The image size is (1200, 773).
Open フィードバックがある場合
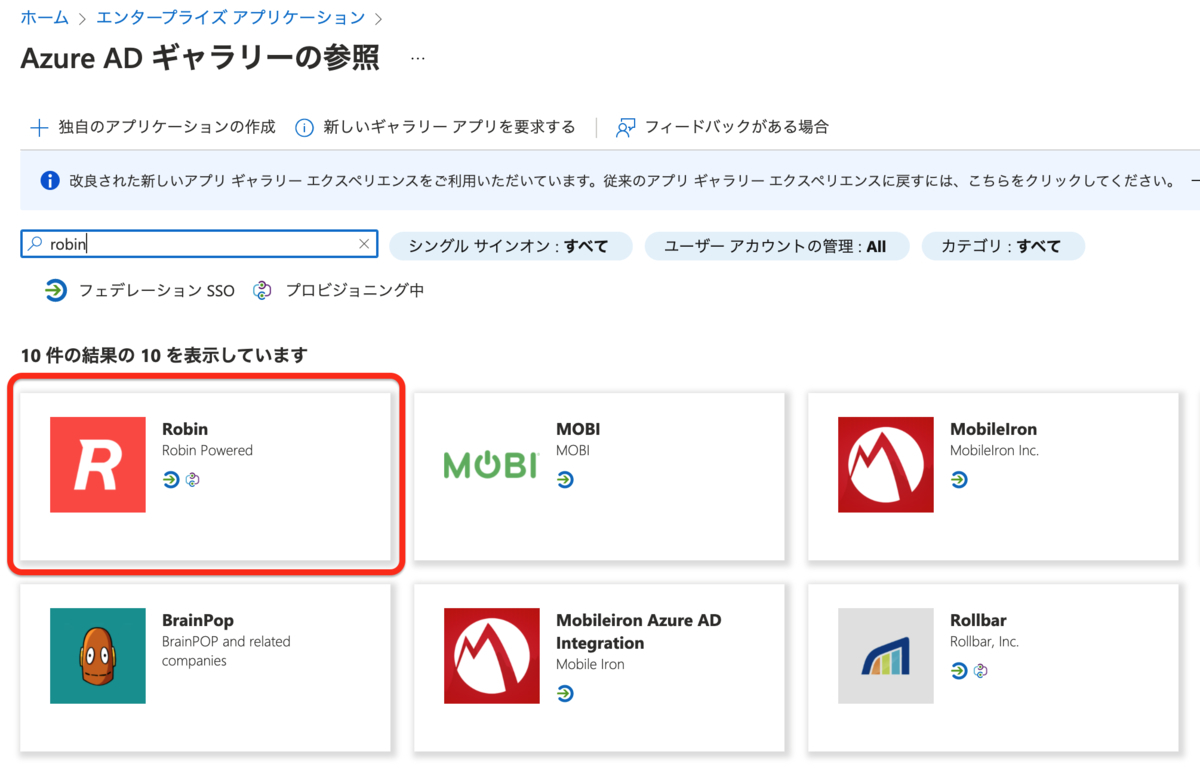(x=736, y=127)
